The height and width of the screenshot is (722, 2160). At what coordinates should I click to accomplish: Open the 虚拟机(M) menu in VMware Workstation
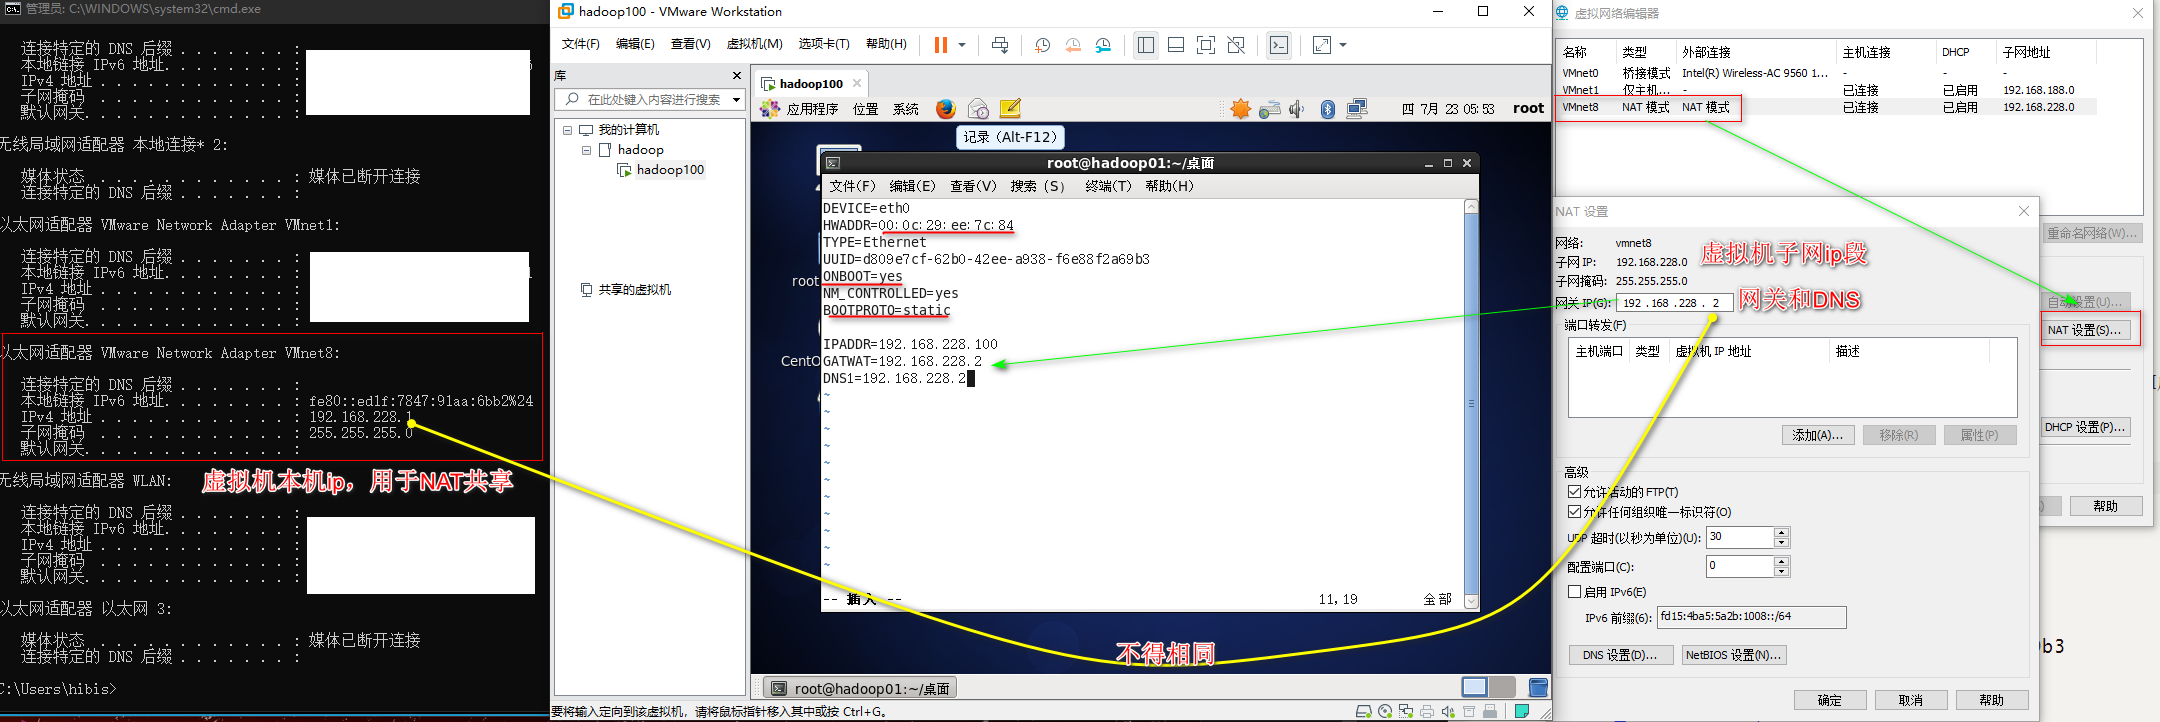754,44
